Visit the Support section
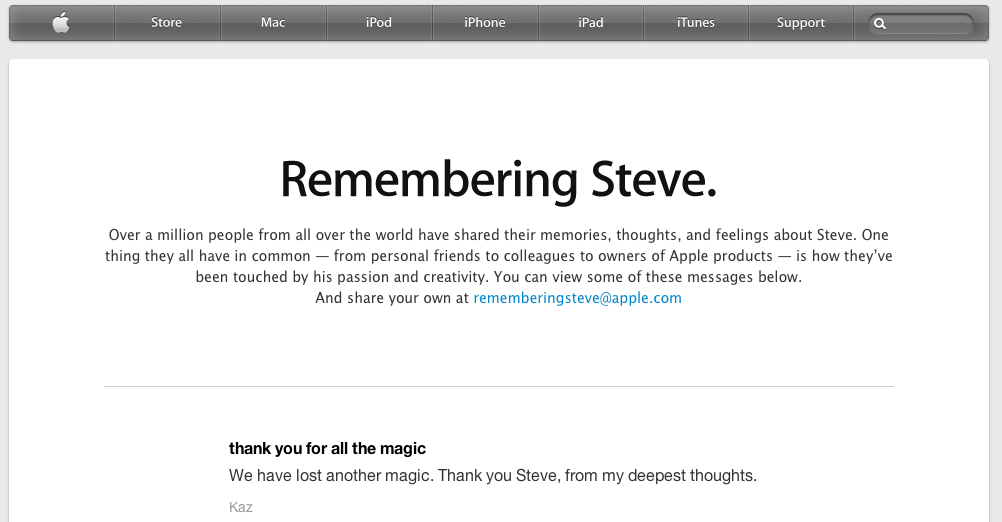 pyautogui.click(x=801, y=22)
